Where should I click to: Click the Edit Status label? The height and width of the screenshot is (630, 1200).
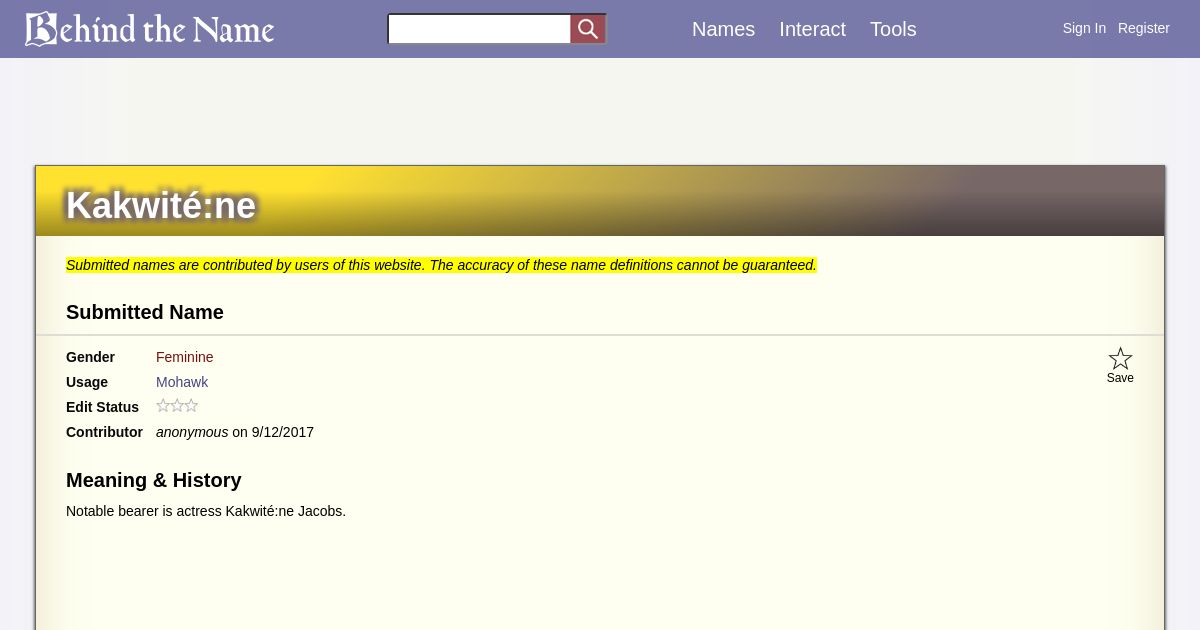click(x=102, y=407)
